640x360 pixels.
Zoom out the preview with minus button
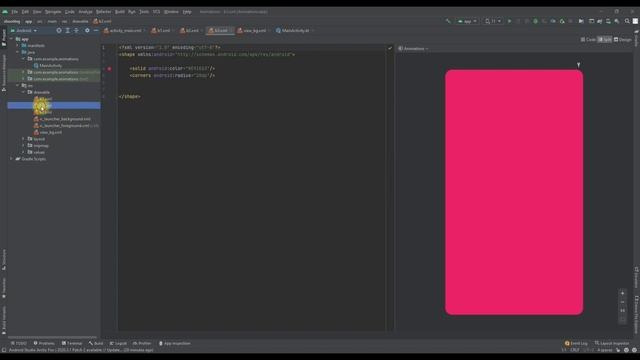pyautogui.click(x=622, y=302)
